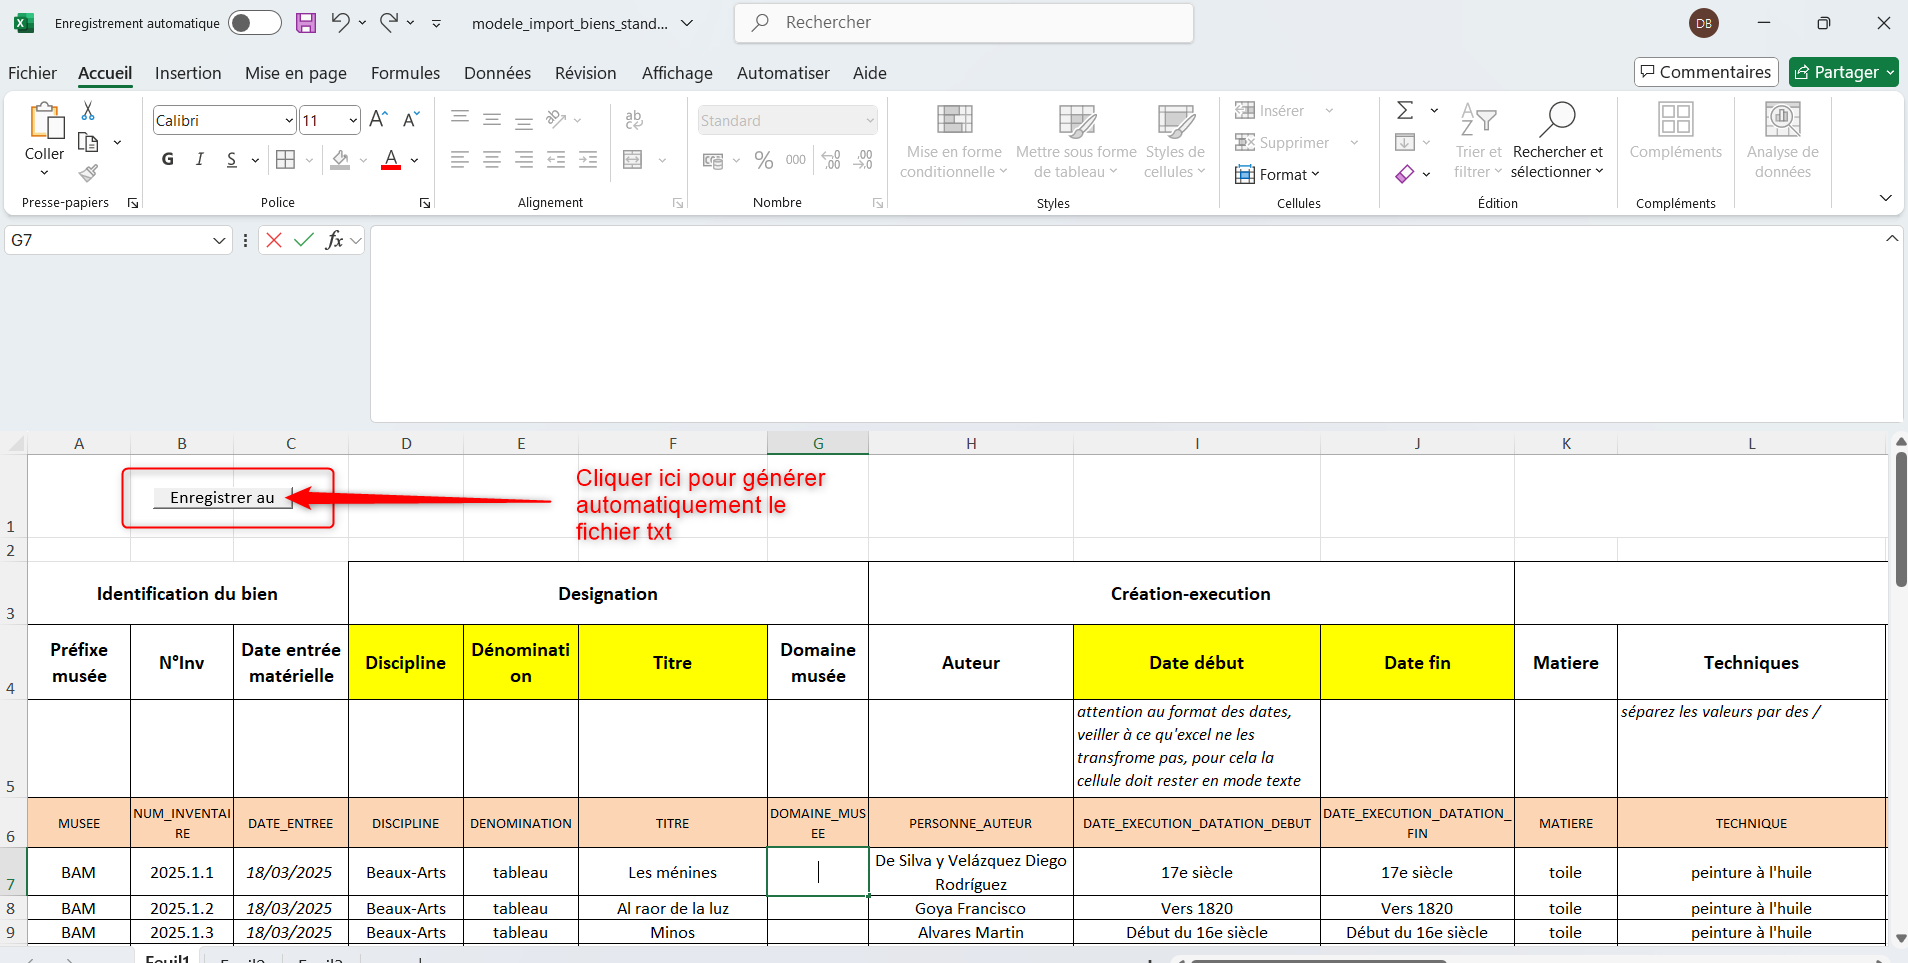
Task: Cancel formula bar entry (X)
Action: 274,240
